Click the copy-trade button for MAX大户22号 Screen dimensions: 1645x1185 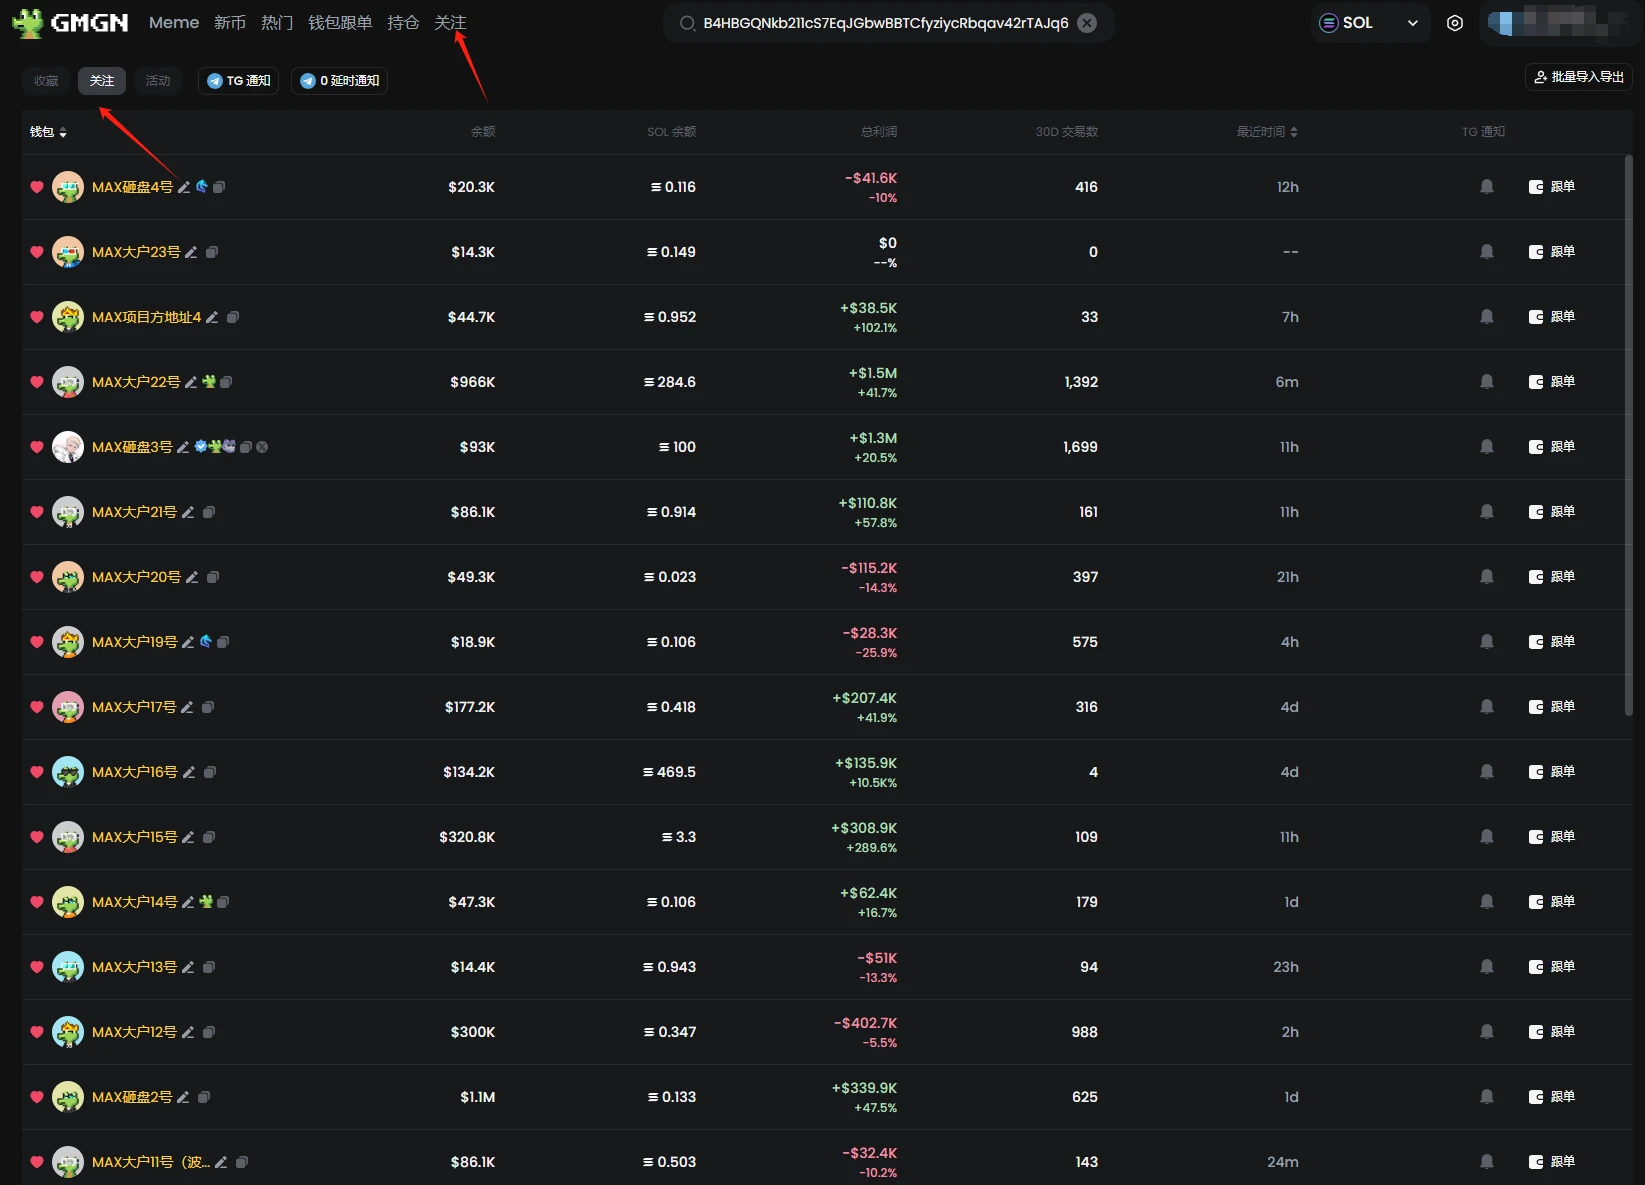coord(1552,382)
